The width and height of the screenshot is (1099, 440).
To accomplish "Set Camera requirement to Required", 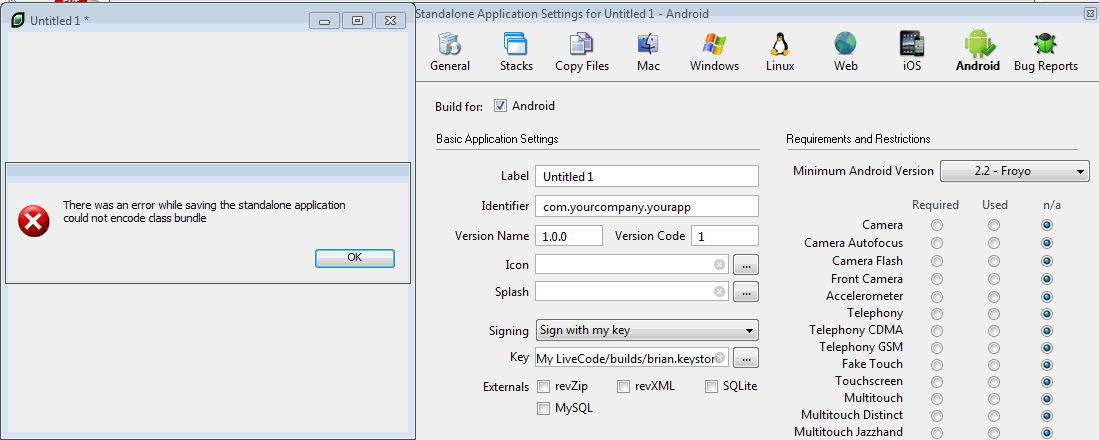I will click(936, 225).
